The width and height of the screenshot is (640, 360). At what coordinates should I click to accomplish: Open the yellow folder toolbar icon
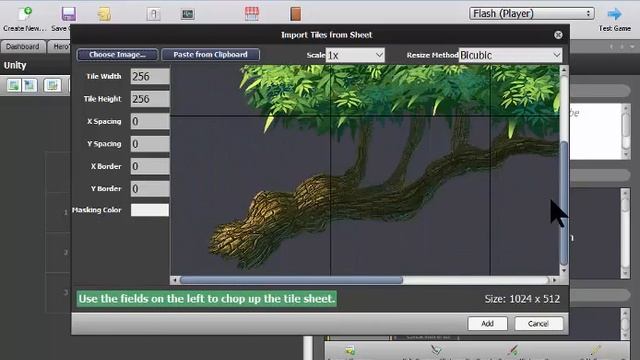pos(104,14)
